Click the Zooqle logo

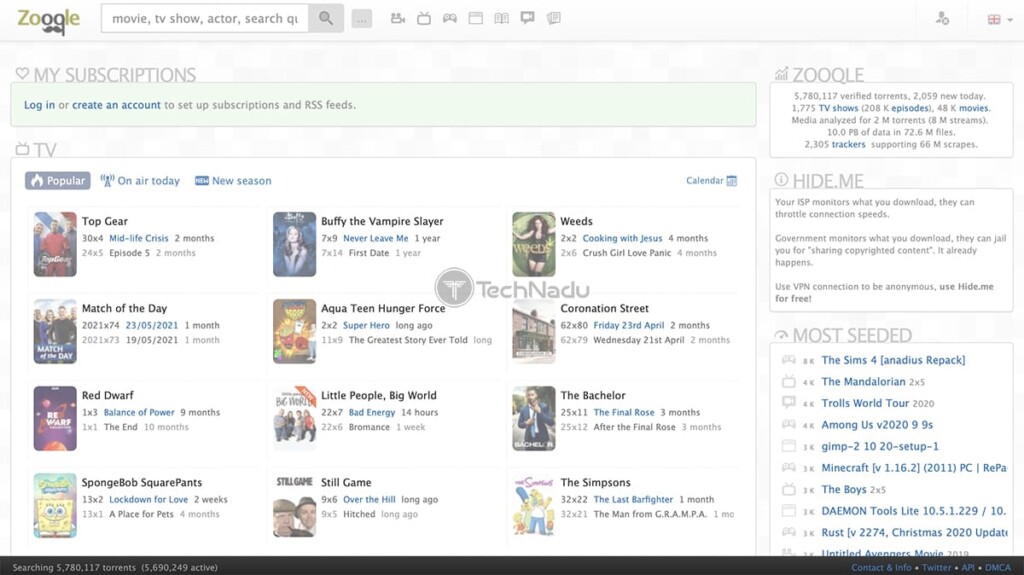(x=48, y=20)
